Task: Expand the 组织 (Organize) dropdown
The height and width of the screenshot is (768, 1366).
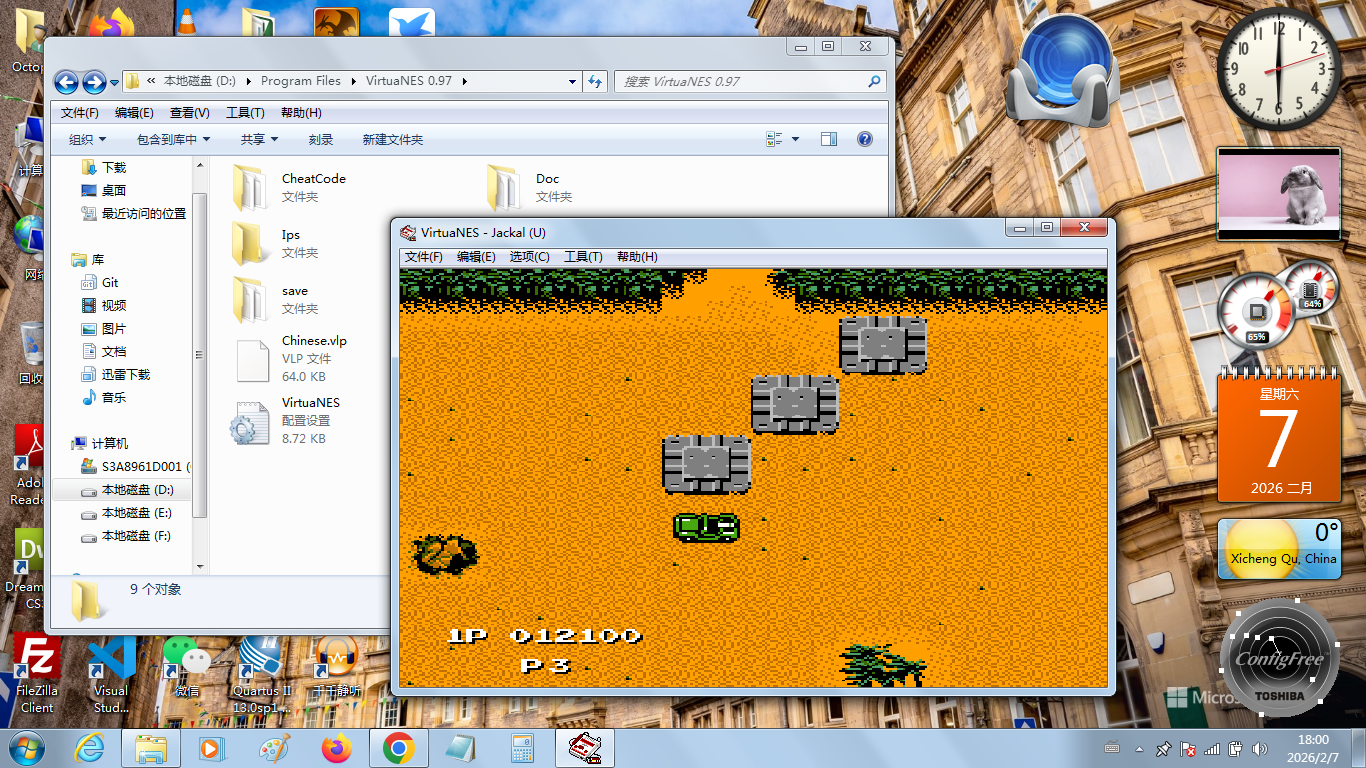Action: click(x=87, y=140)
